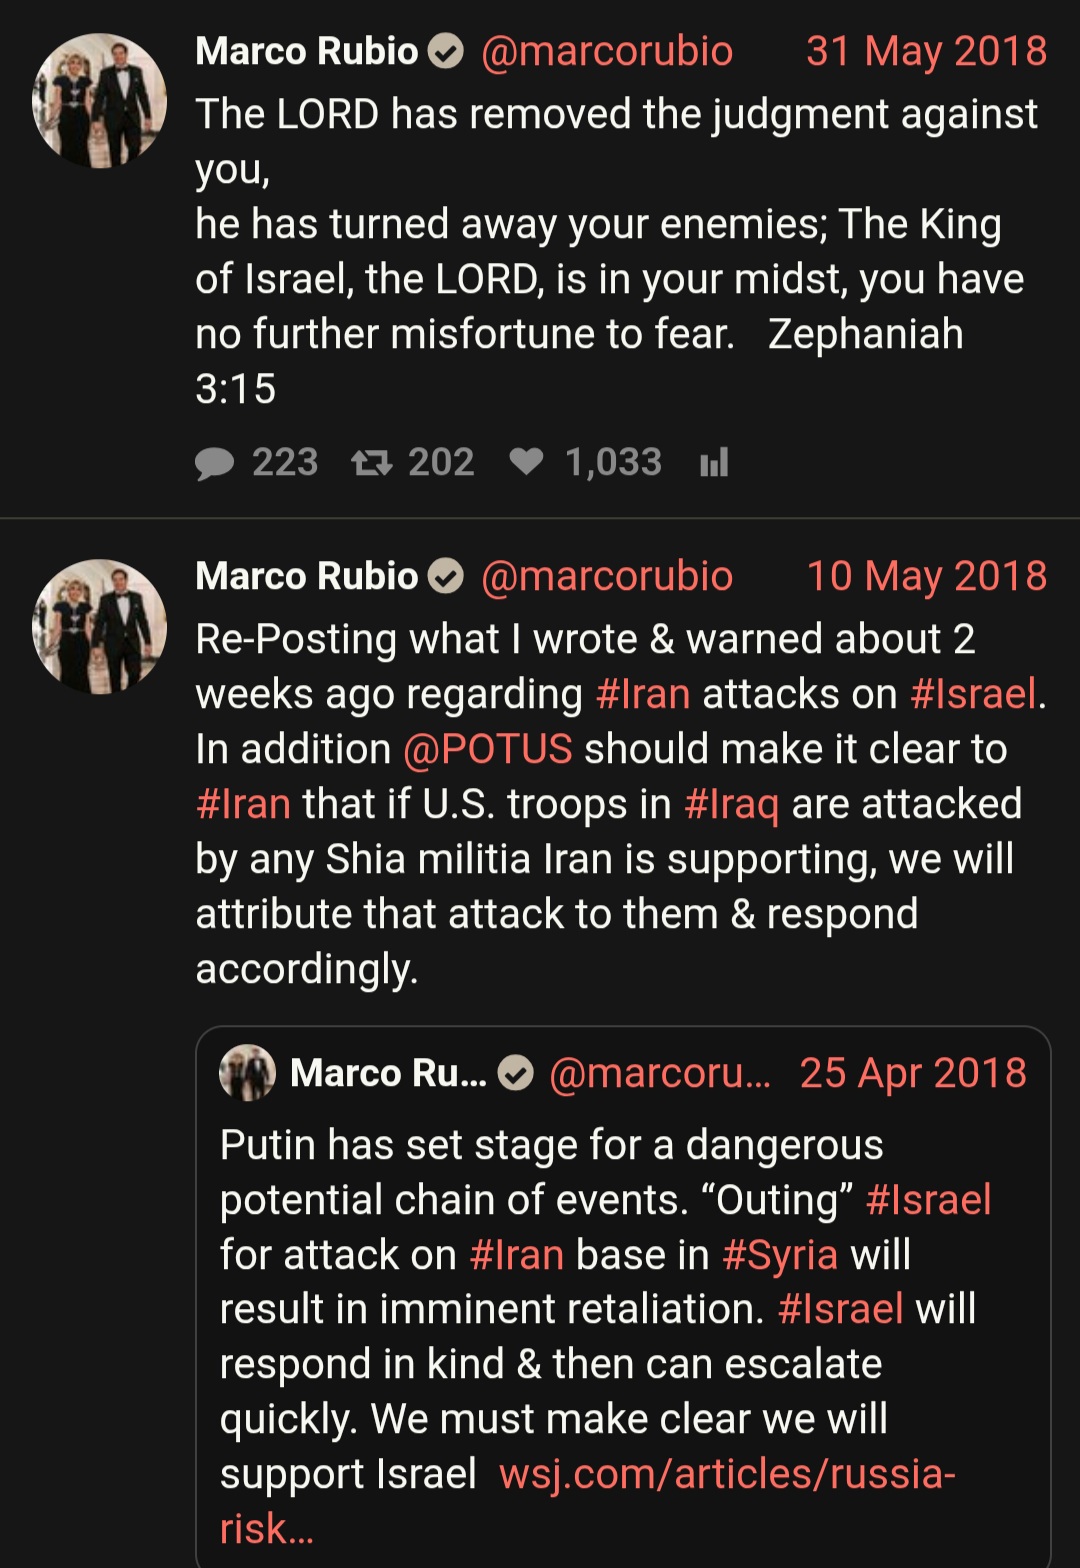Click verified badge in quoted tweet
The height and width of the screenshot is (1568, 1080).
coord(516,1073)
